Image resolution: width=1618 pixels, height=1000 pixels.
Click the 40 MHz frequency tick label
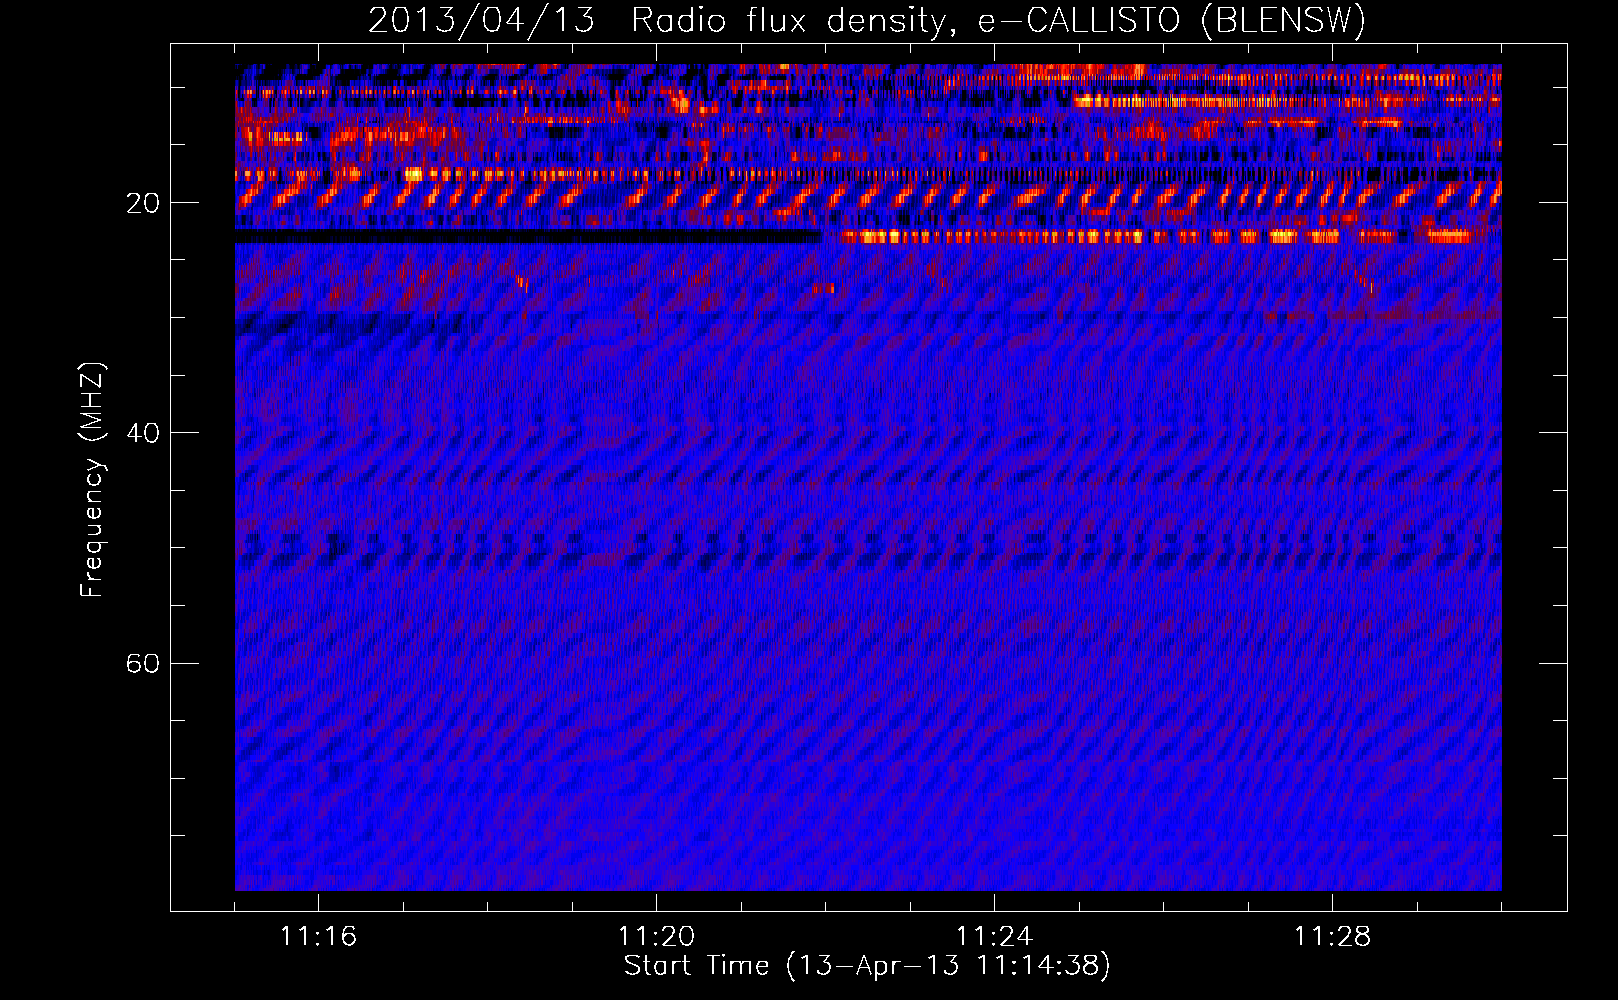142,433
